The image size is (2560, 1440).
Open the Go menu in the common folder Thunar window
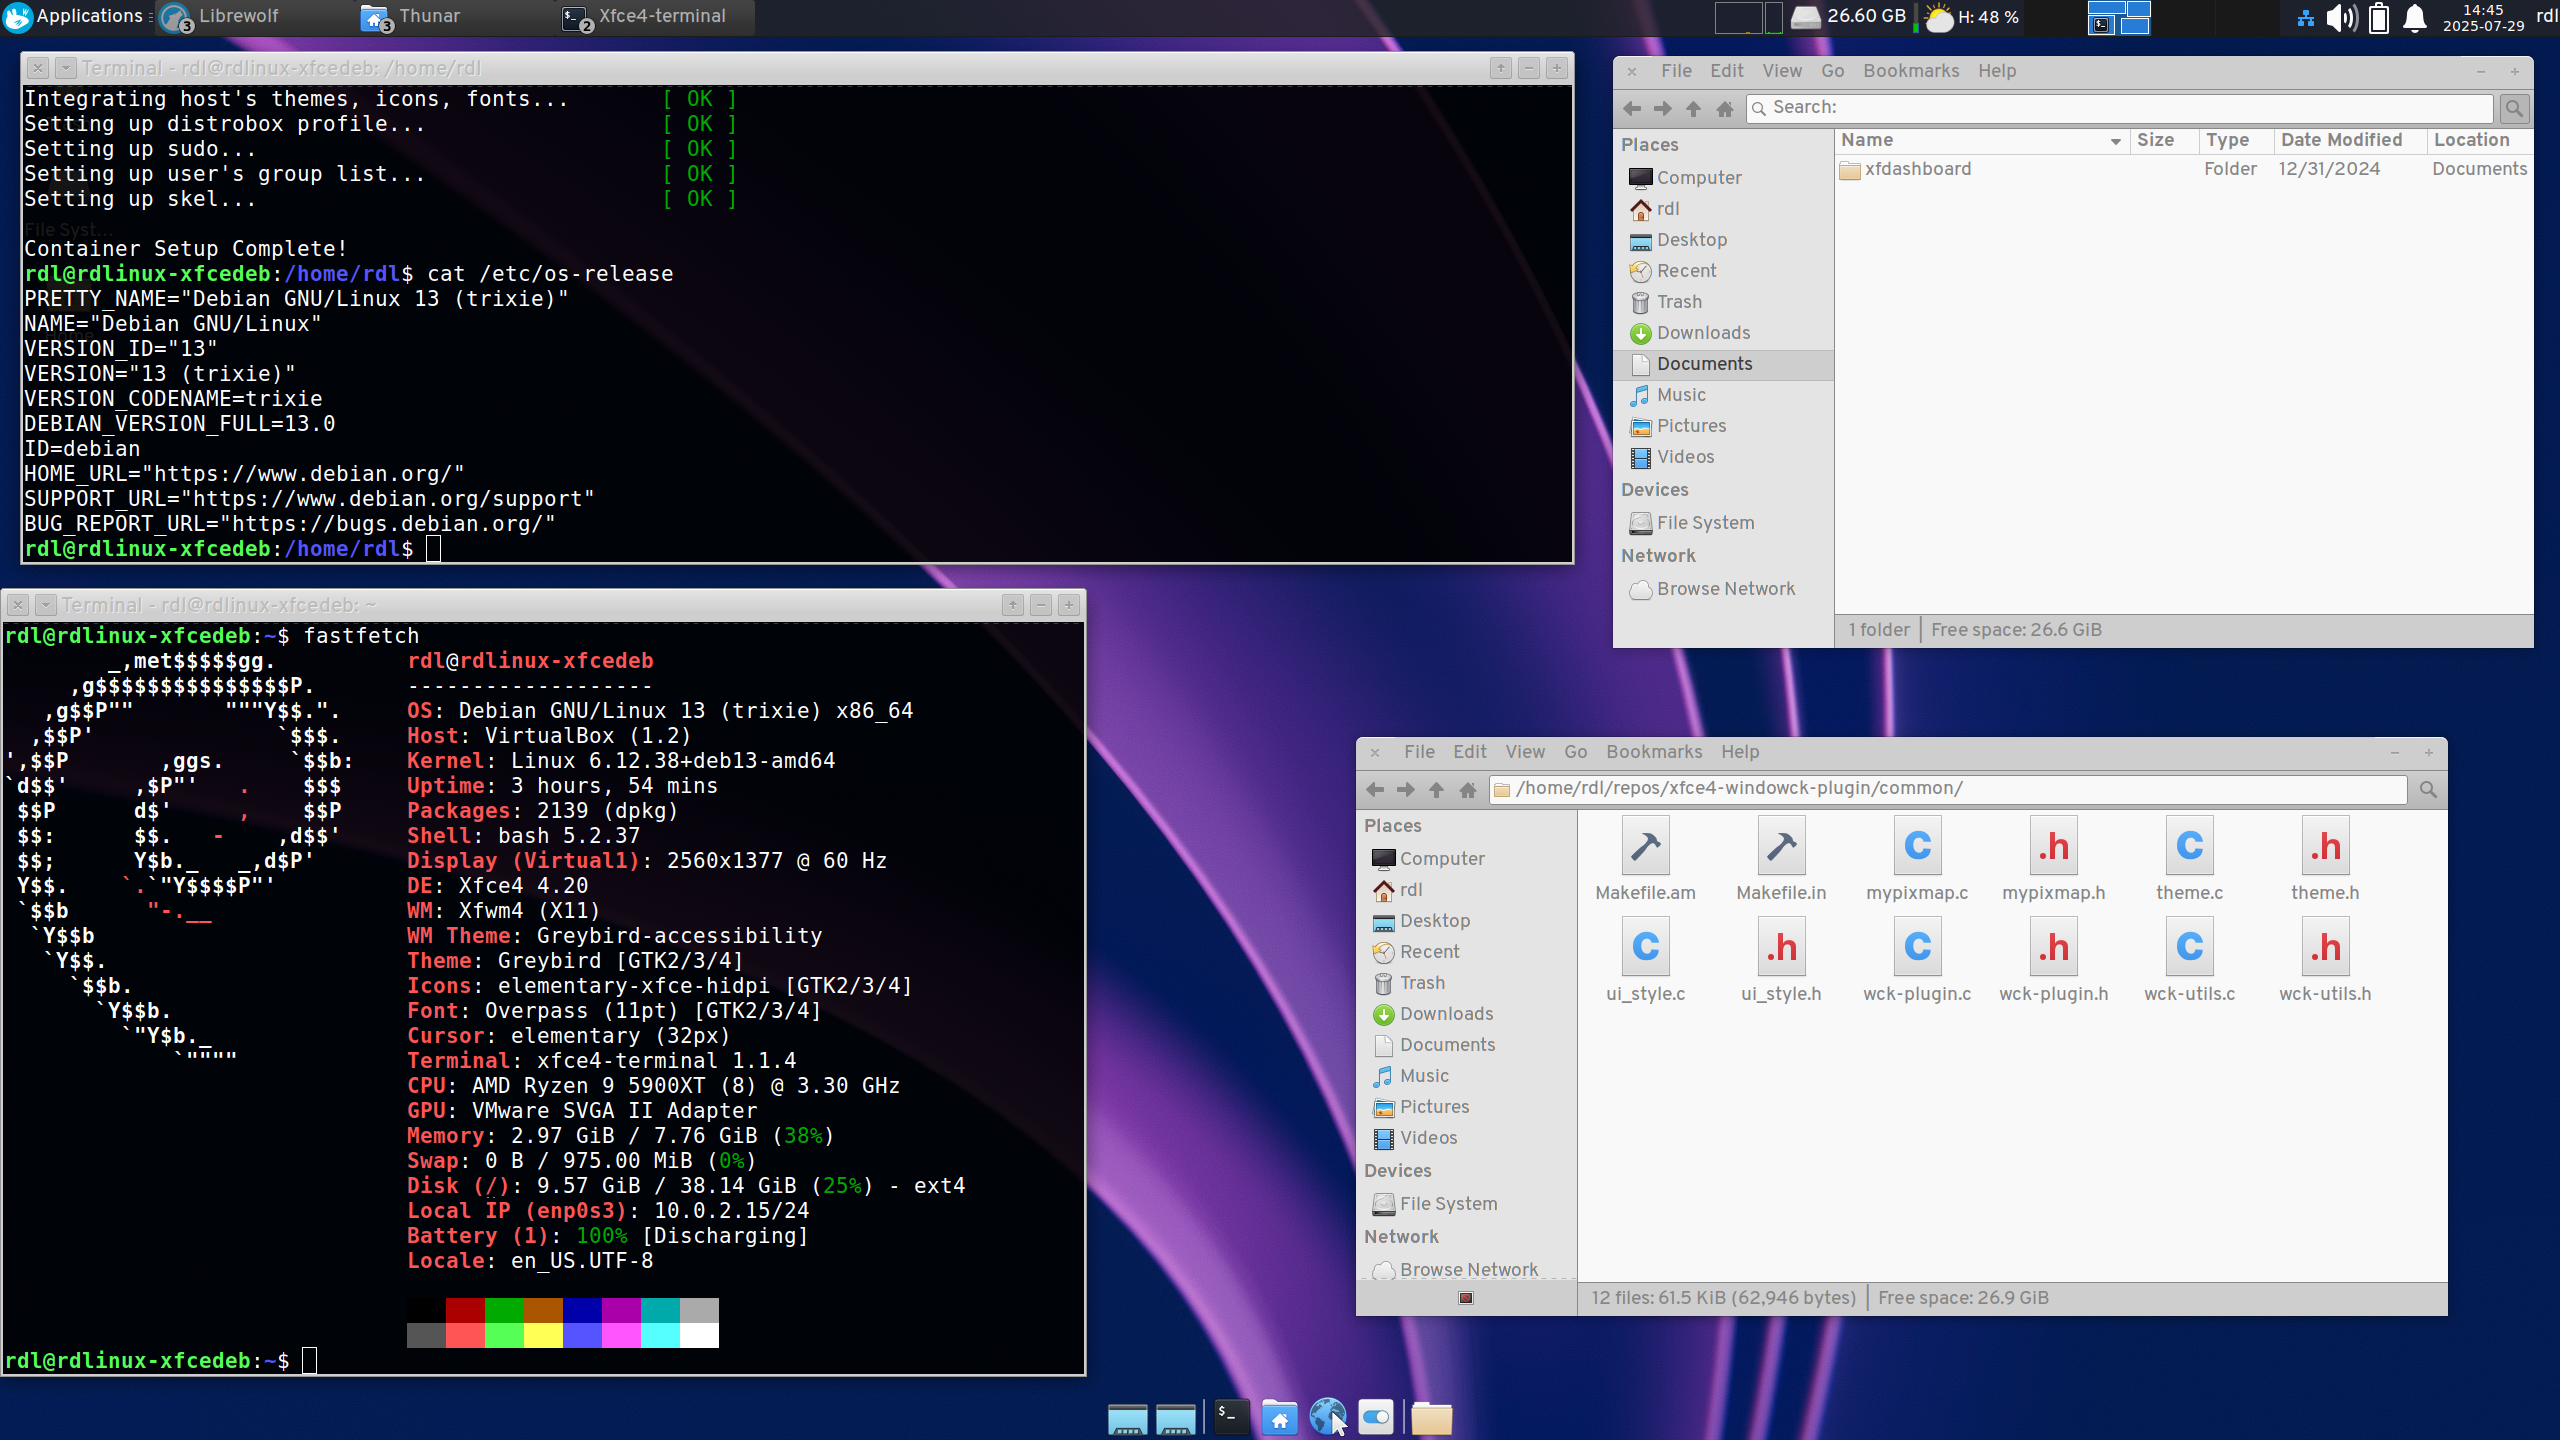tap(1576, 752)
